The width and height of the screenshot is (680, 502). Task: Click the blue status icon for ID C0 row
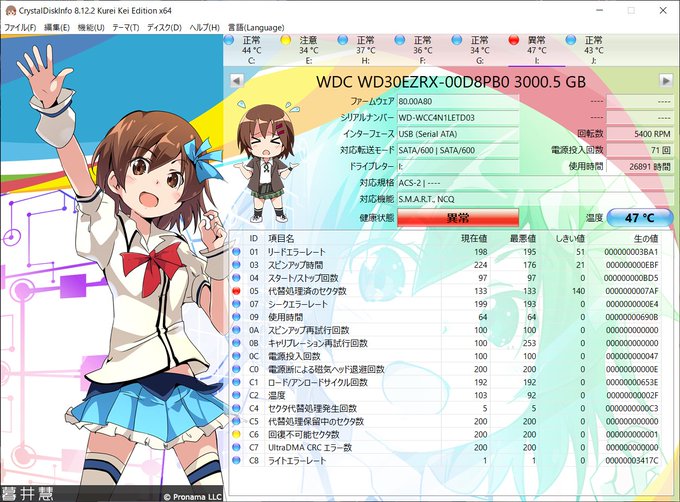coord(236,369)
